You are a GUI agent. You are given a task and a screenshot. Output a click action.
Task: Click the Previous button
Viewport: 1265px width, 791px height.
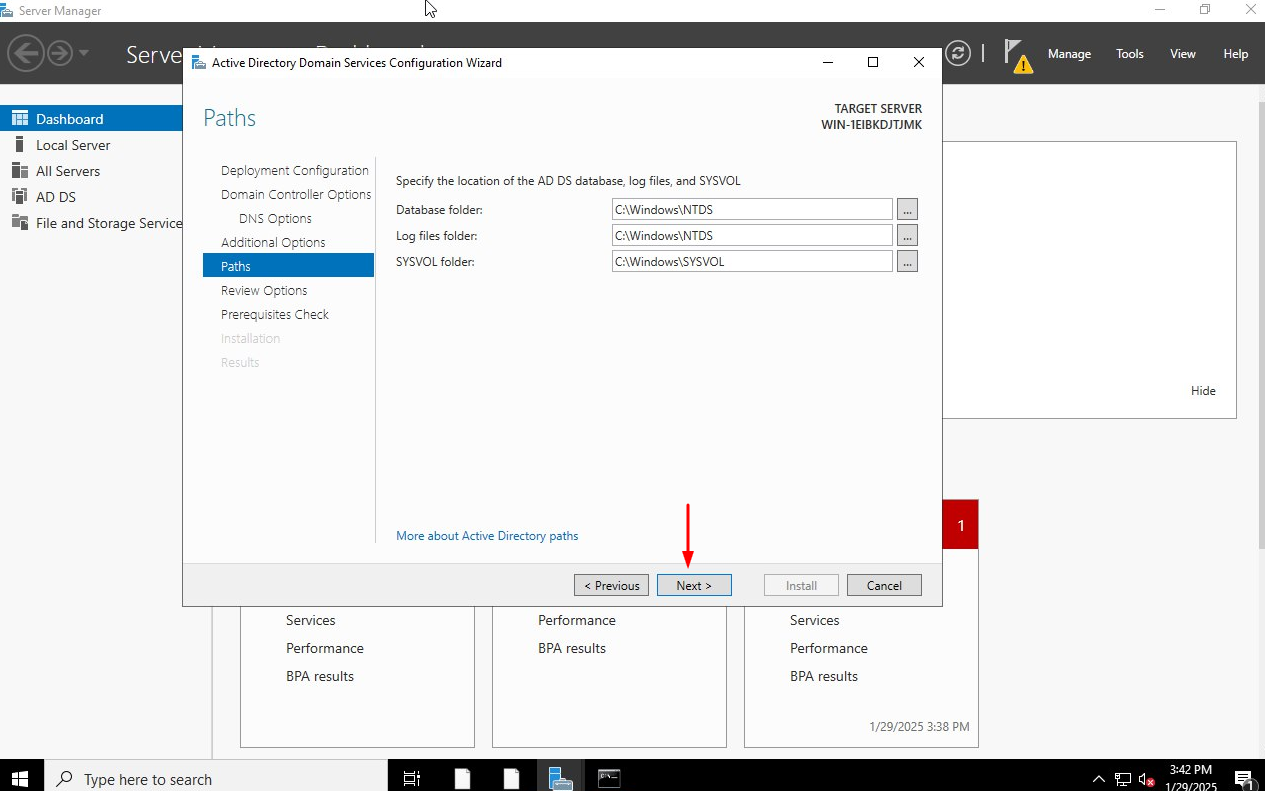[x=611, y=586]
